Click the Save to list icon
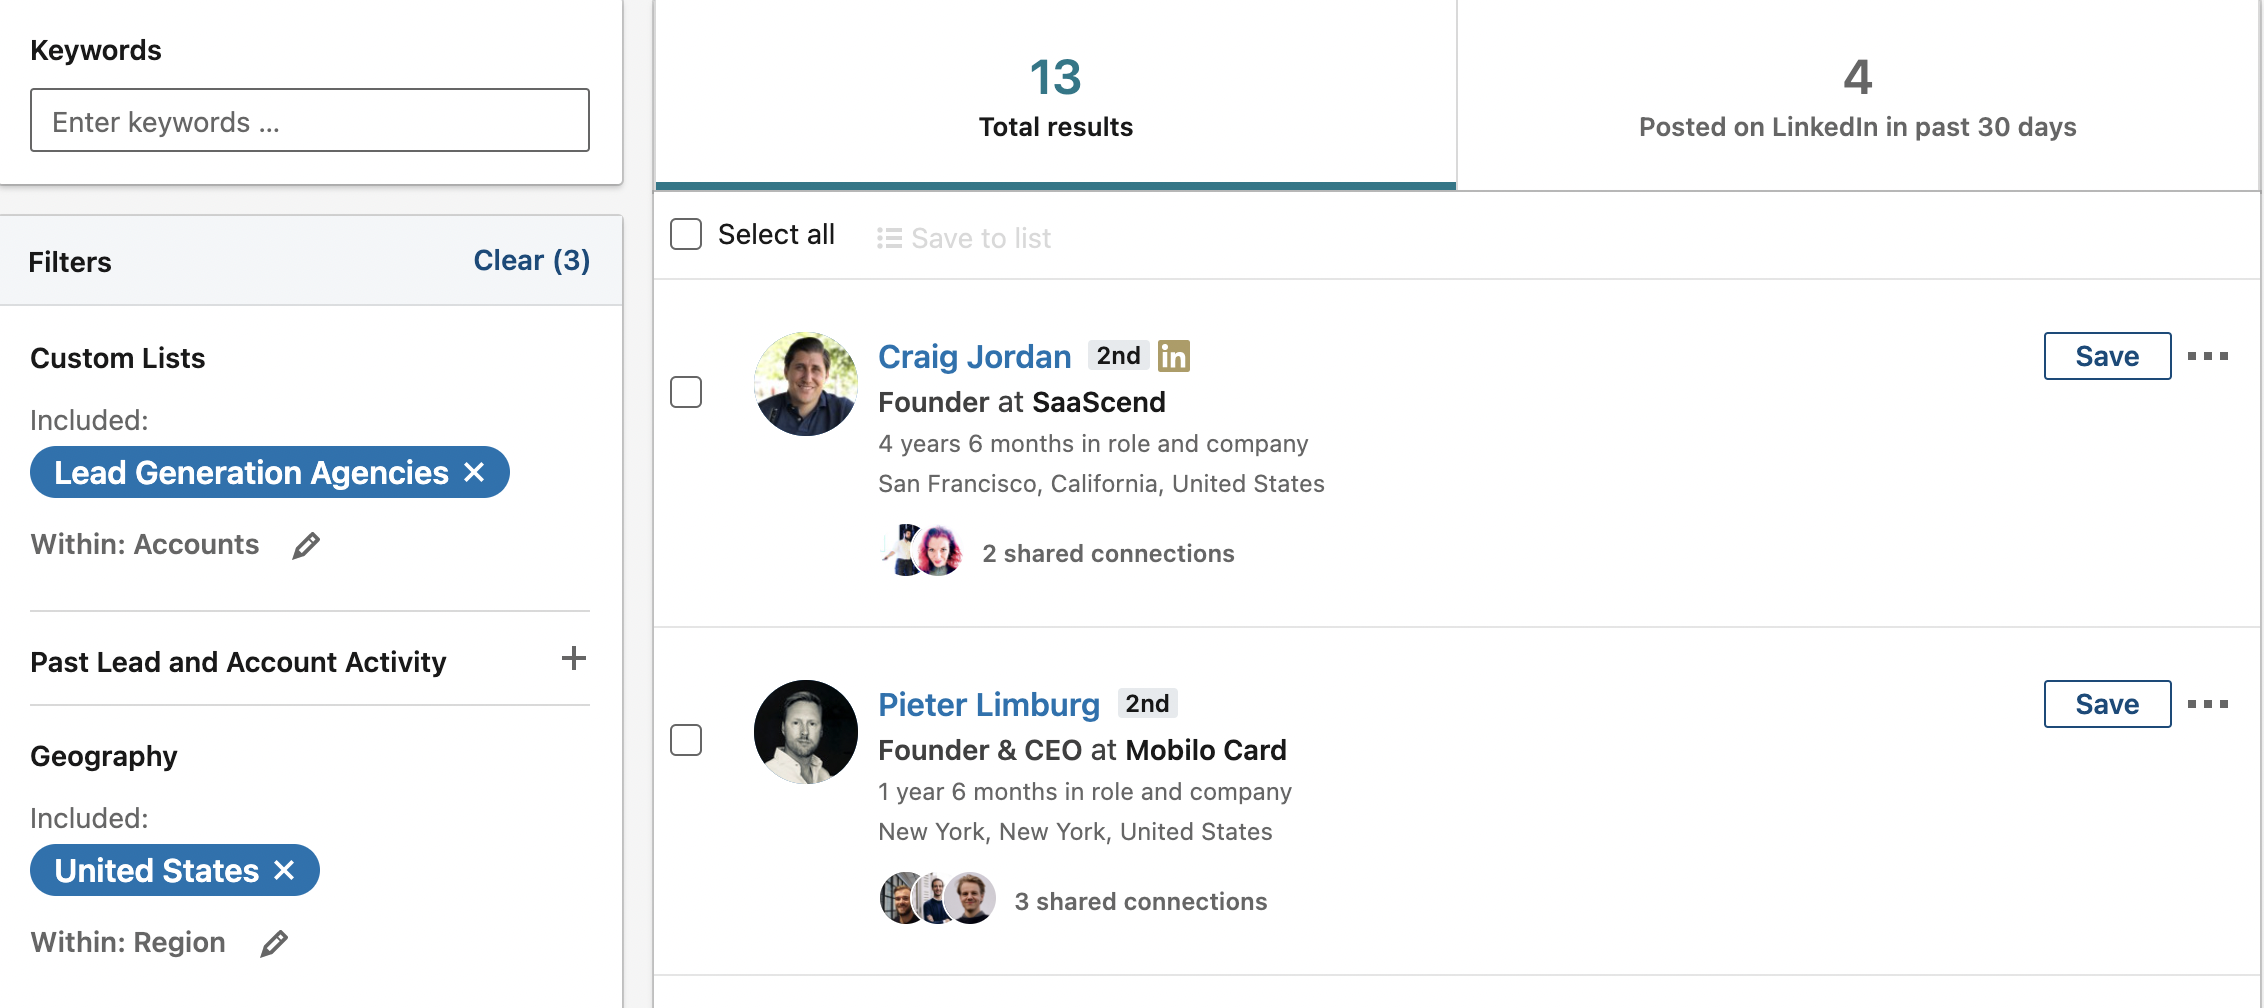 889,238
